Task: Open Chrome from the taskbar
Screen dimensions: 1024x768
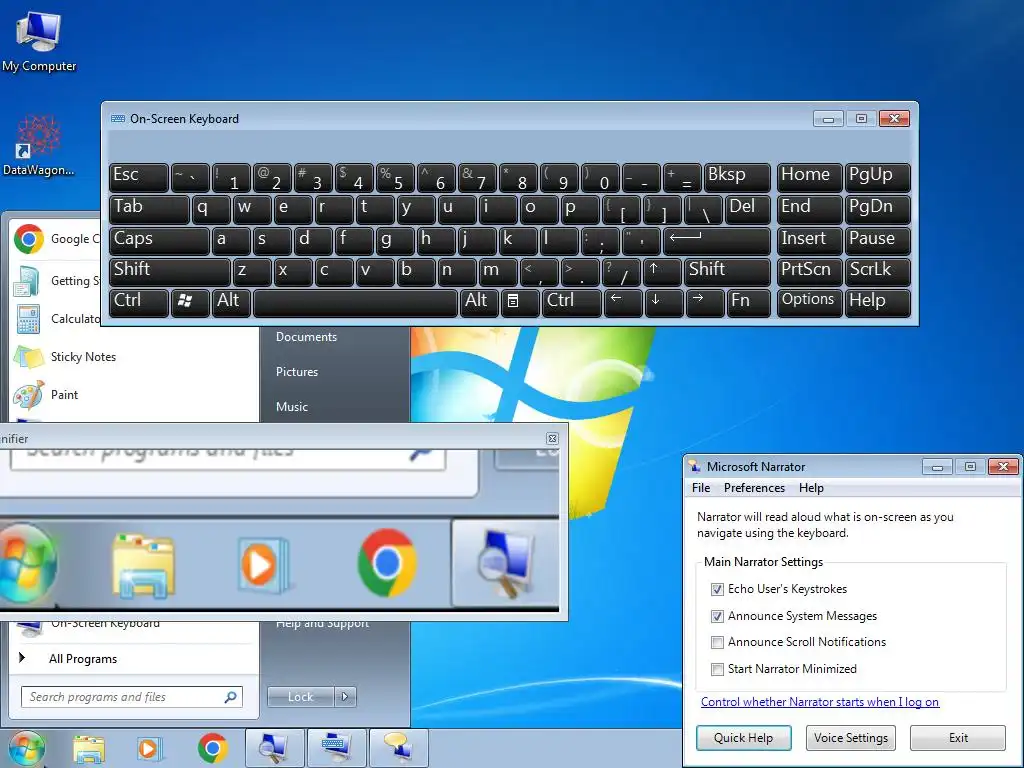Action: pyautogui.click(x=212, y=748)
